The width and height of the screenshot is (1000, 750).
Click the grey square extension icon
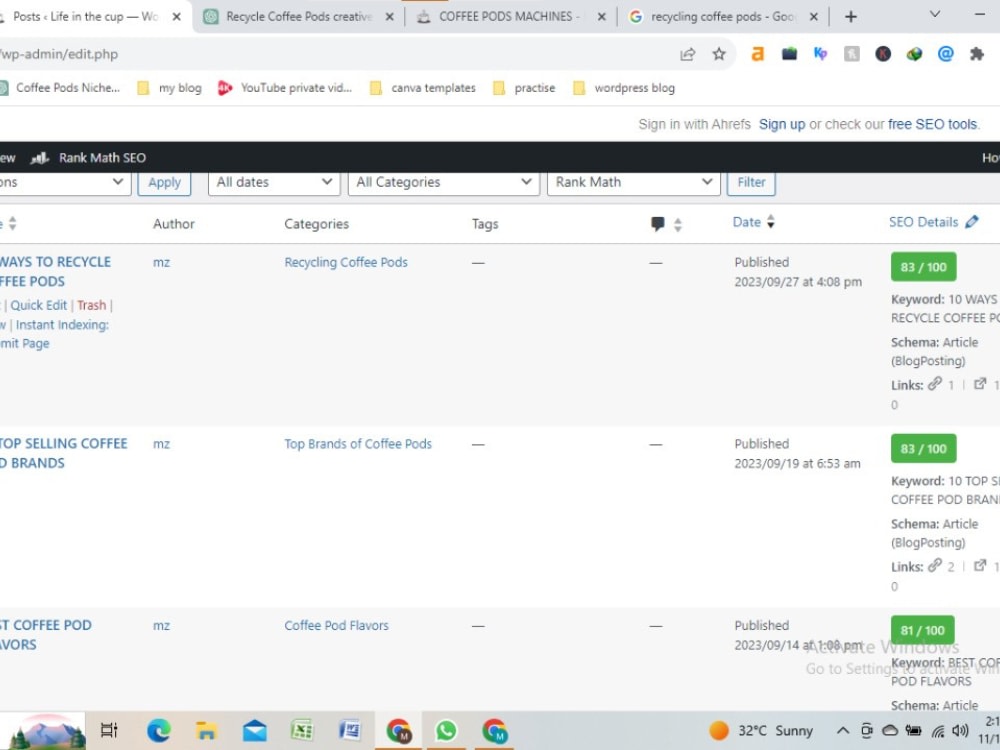tap(851, 54)
